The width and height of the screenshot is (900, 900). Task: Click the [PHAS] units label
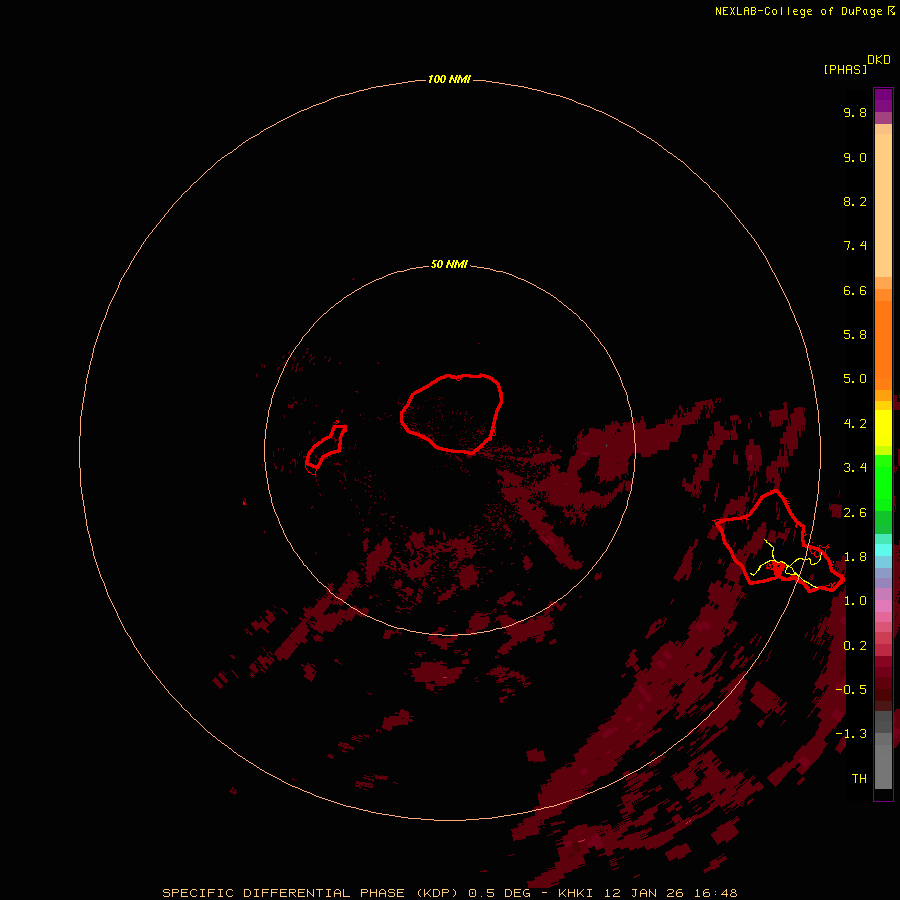coord(844,69)
